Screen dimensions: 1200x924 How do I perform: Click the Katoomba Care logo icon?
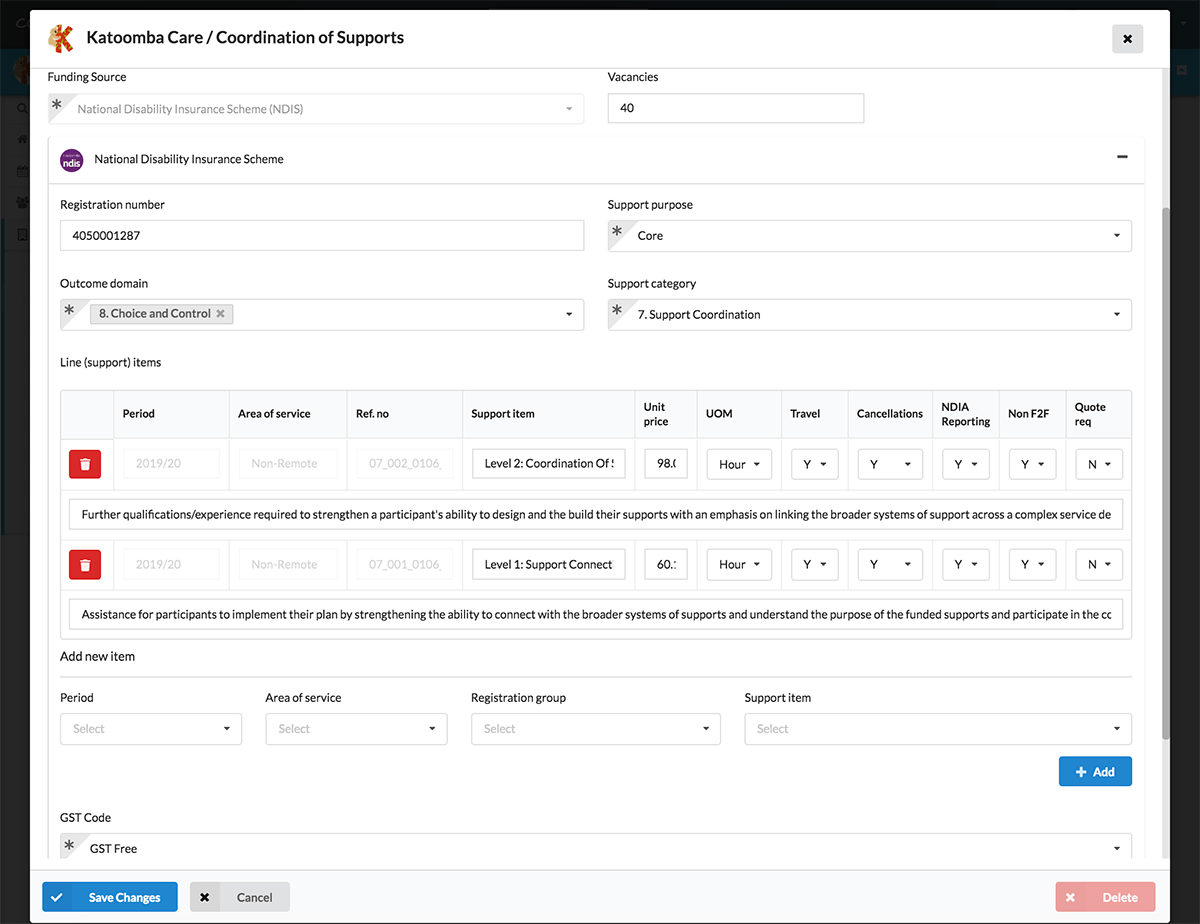(x=61, y=38)
